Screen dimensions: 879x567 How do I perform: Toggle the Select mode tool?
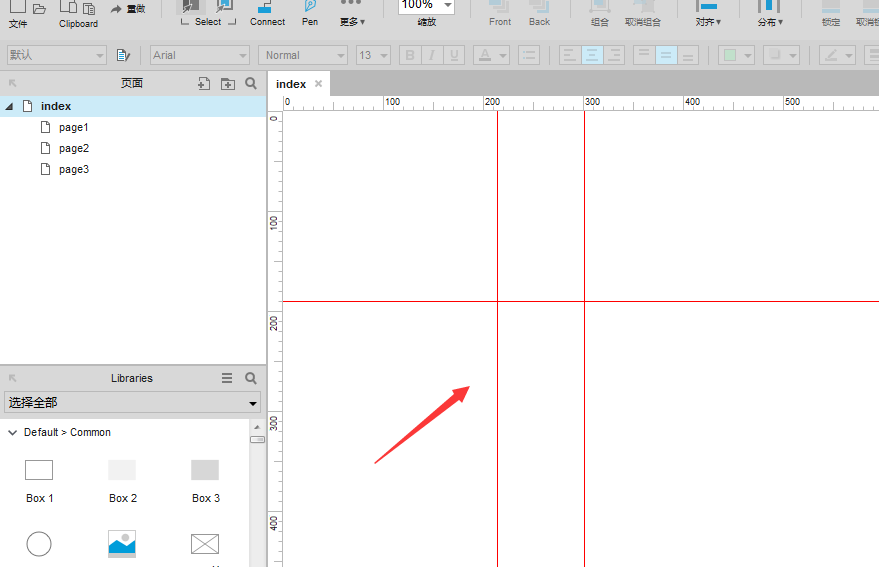click(x=208, y=13)
